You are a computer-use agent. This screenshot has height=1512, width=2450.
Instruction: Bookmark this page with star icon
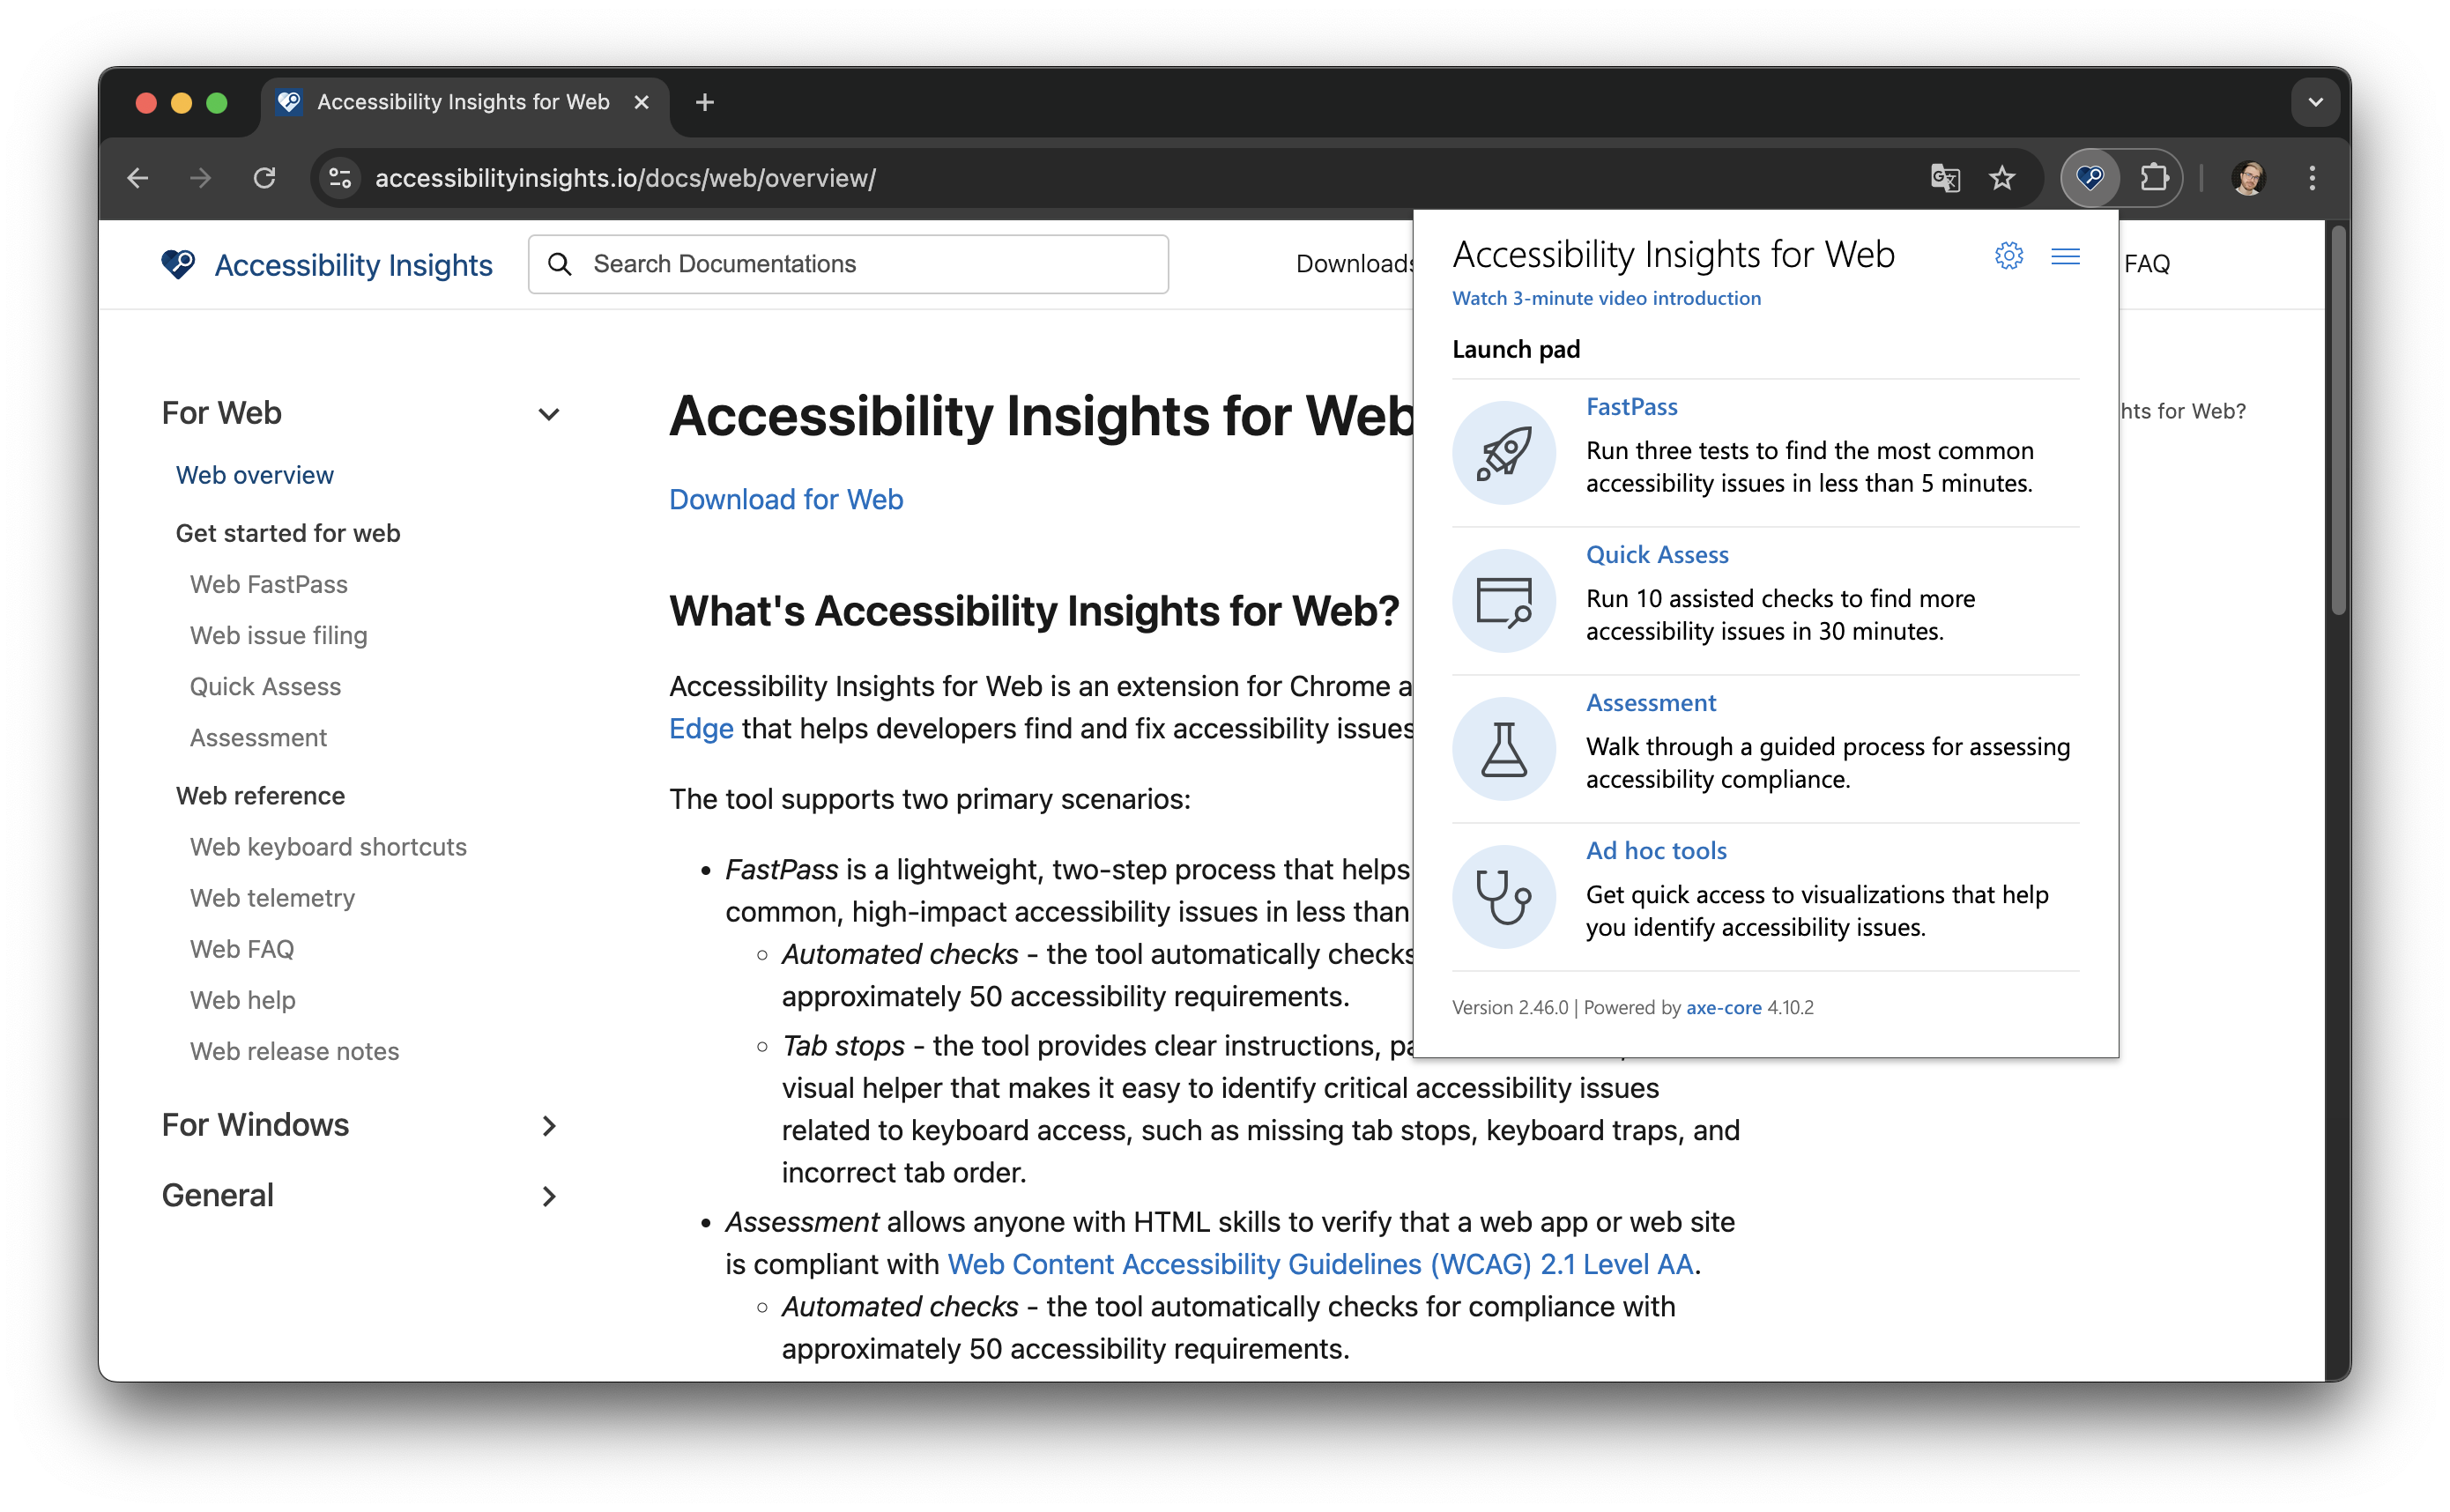point(2001,178)
